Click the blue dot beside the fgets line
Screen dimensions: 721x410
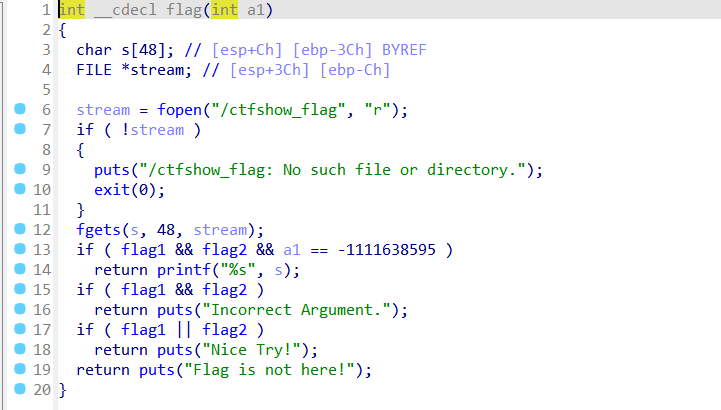(20, 229)
